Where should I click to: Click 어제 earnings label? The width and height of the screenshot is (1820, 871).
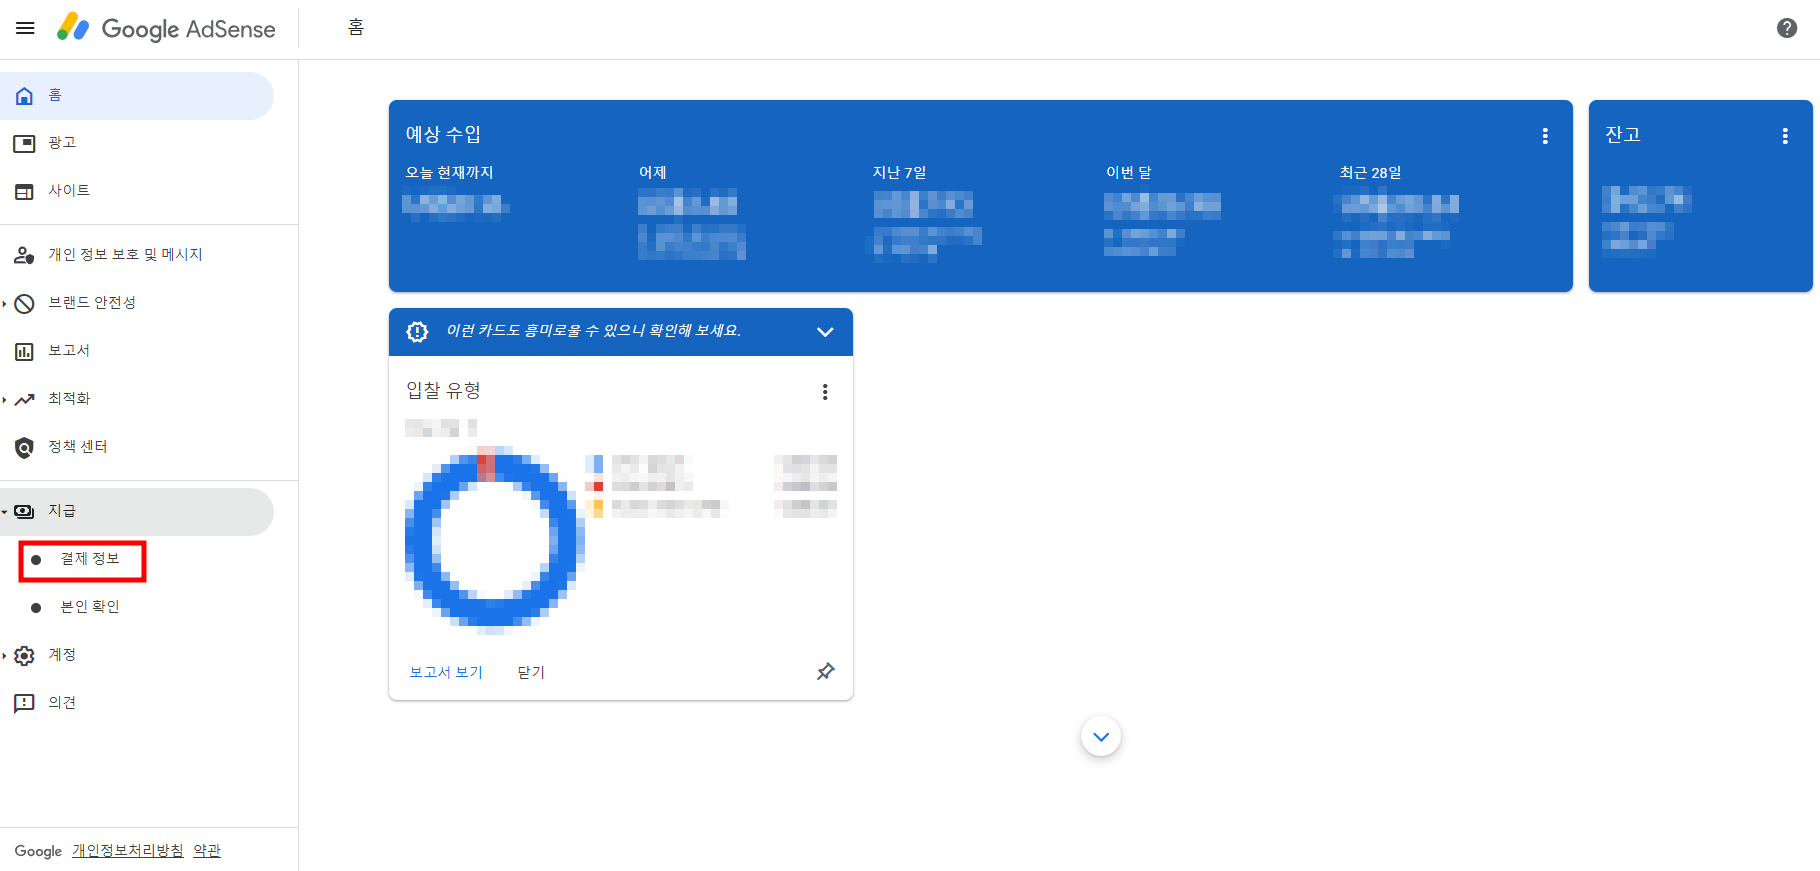653,173
